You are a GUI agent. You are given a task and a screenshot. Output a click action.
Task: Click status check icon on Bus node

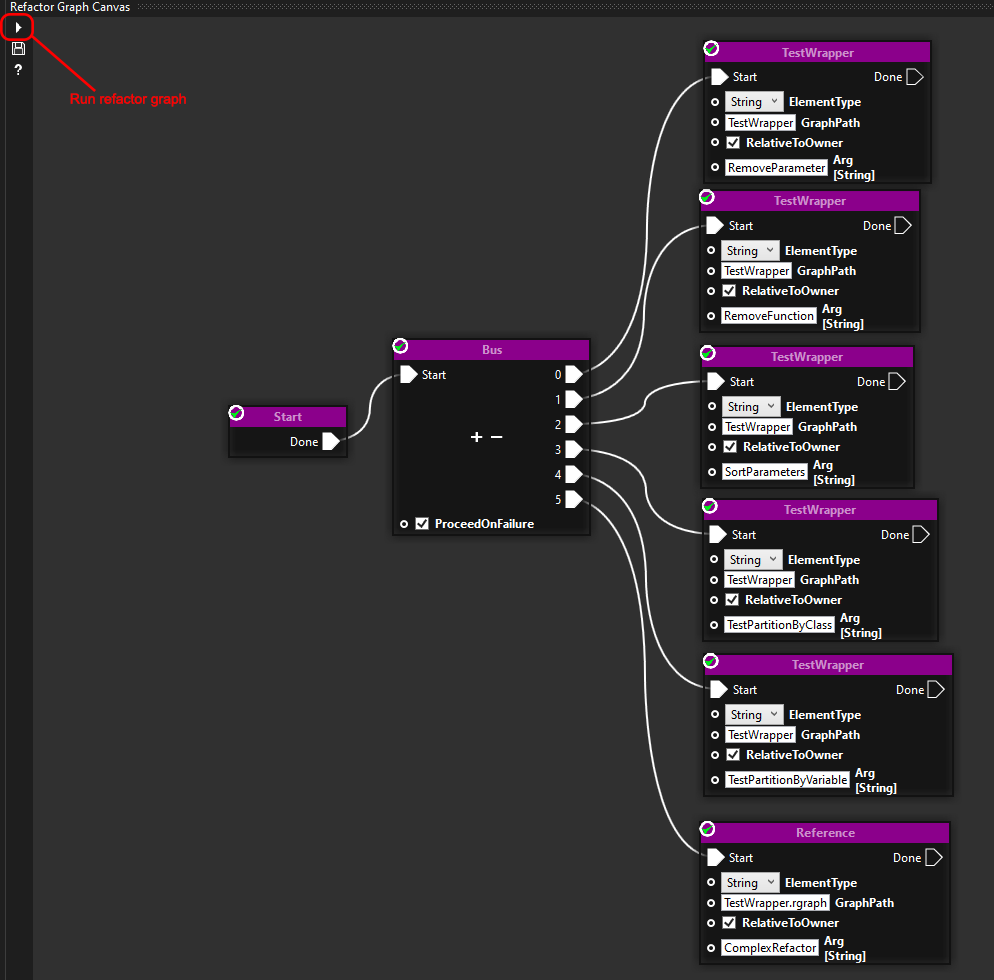point(400,346)
